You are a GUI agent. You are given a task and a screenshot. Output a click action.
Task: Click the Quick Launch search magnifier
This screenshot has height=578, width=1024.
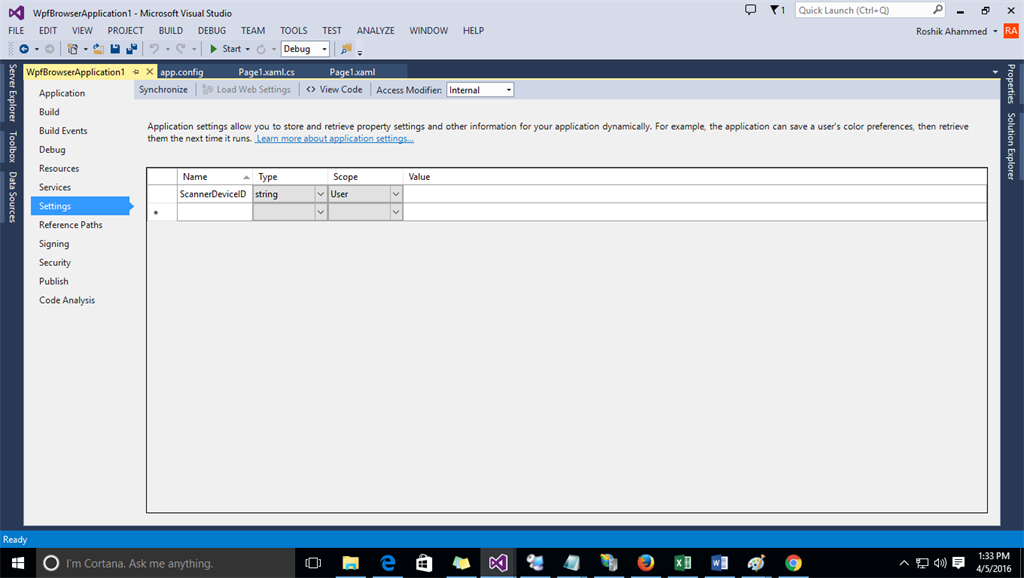click(938, 10)
